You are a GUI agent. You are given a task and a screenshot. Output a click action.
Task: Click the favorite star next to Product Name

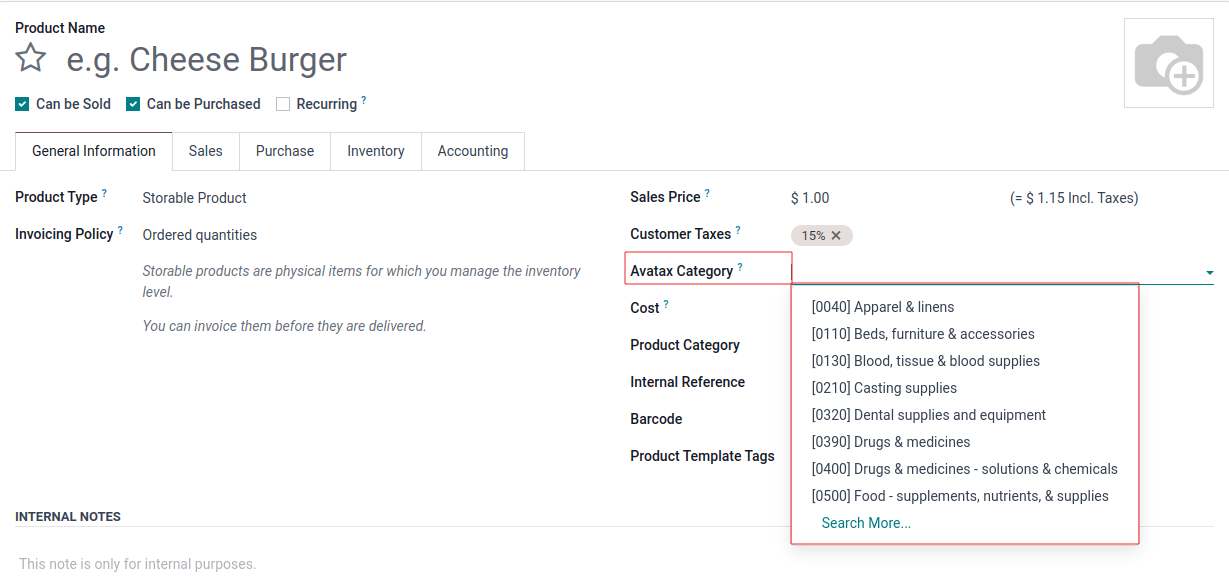pyautogui.click(x=30, y=58)
